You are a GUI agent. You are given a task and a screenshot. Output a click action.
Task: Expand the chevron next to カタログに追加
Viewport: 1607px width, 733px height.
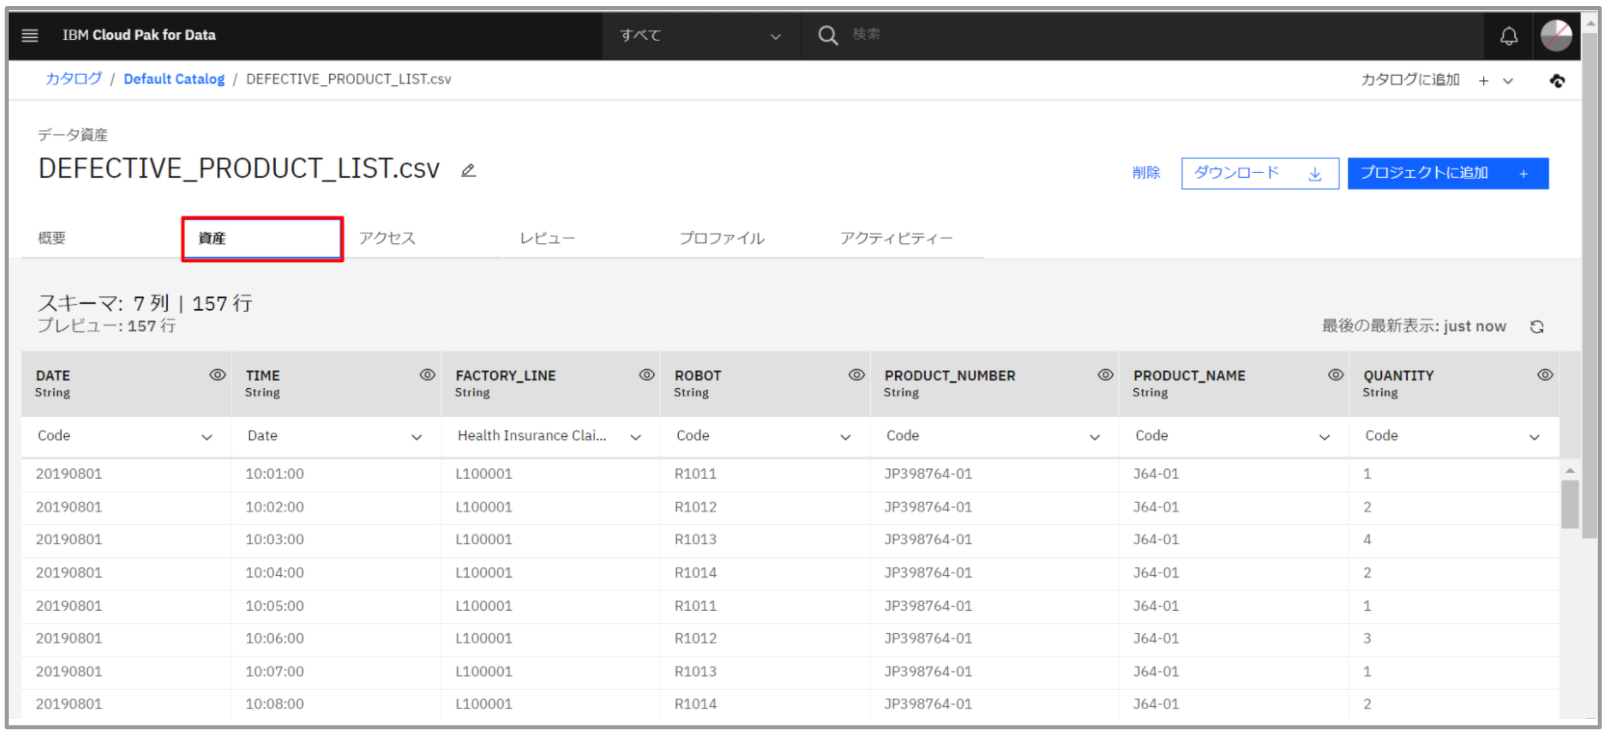1508,81
